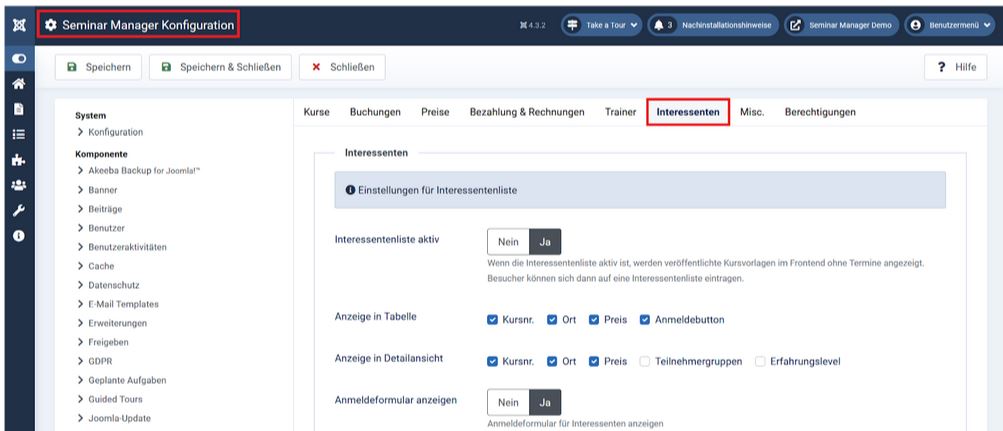Open the Home dashboard icon in sidebar
The height and width of the screenshot is (431, 1003).
point(17,85)
